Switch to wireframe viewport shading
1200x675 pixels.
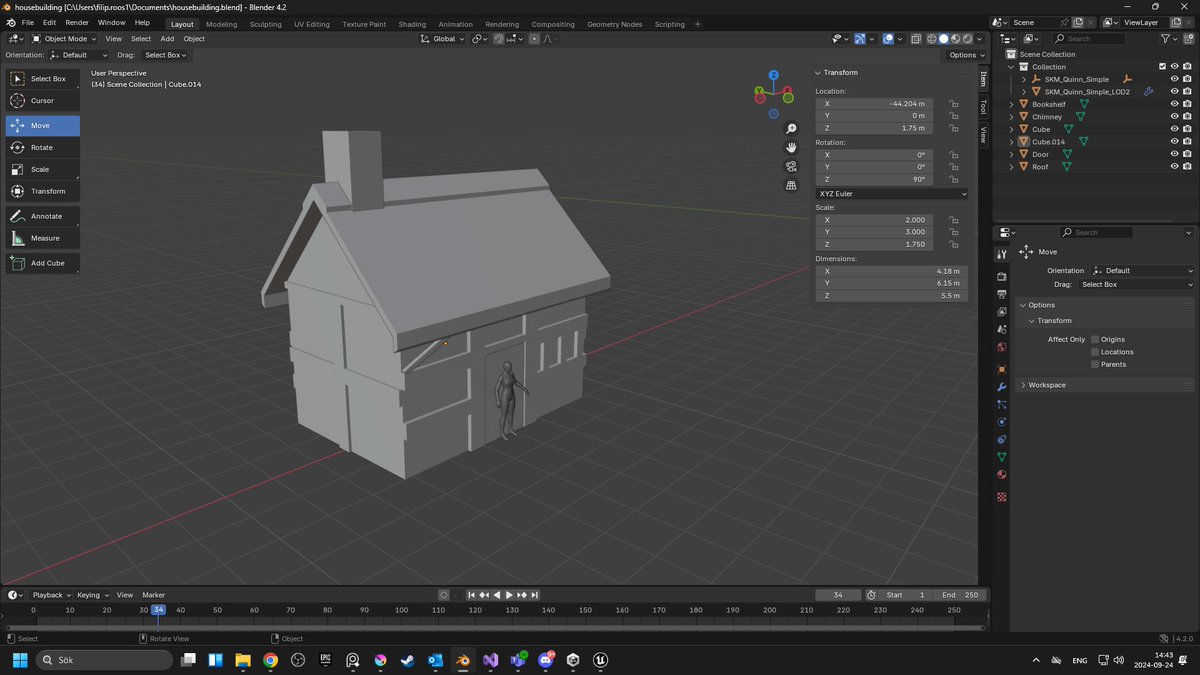pos(931,39)
